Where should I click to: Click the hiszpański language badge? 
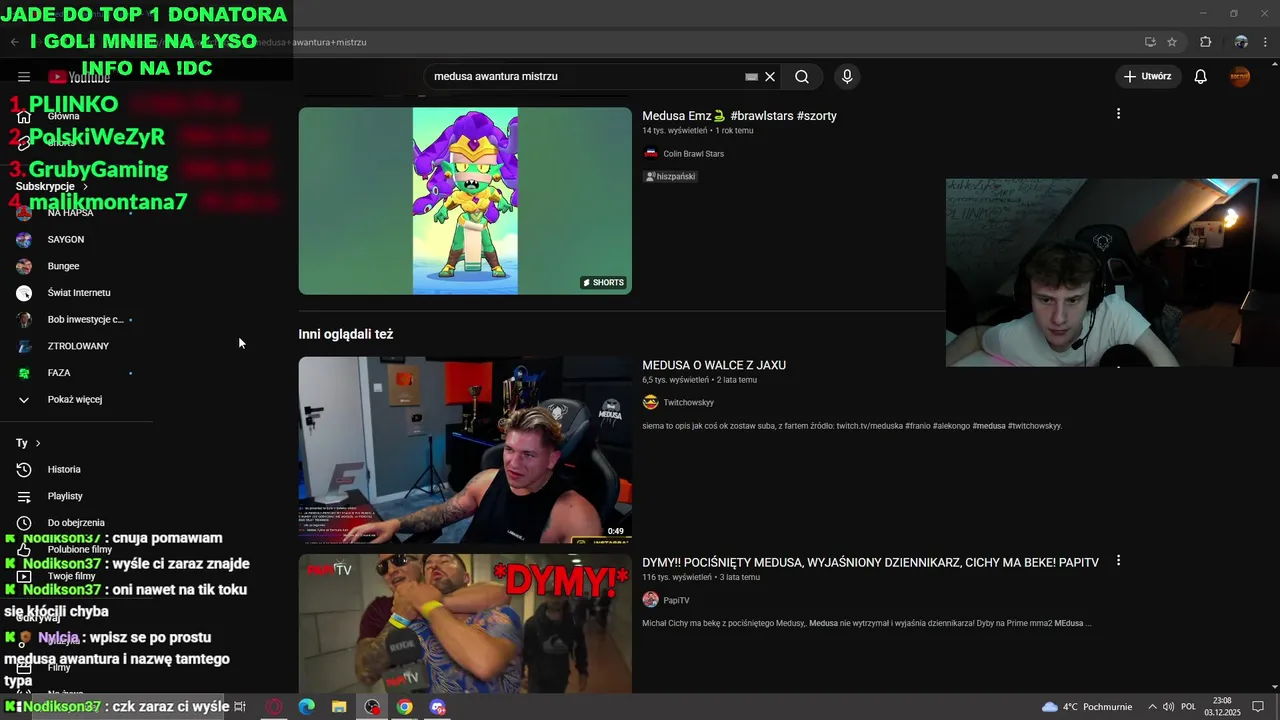(x=670, y=177)
